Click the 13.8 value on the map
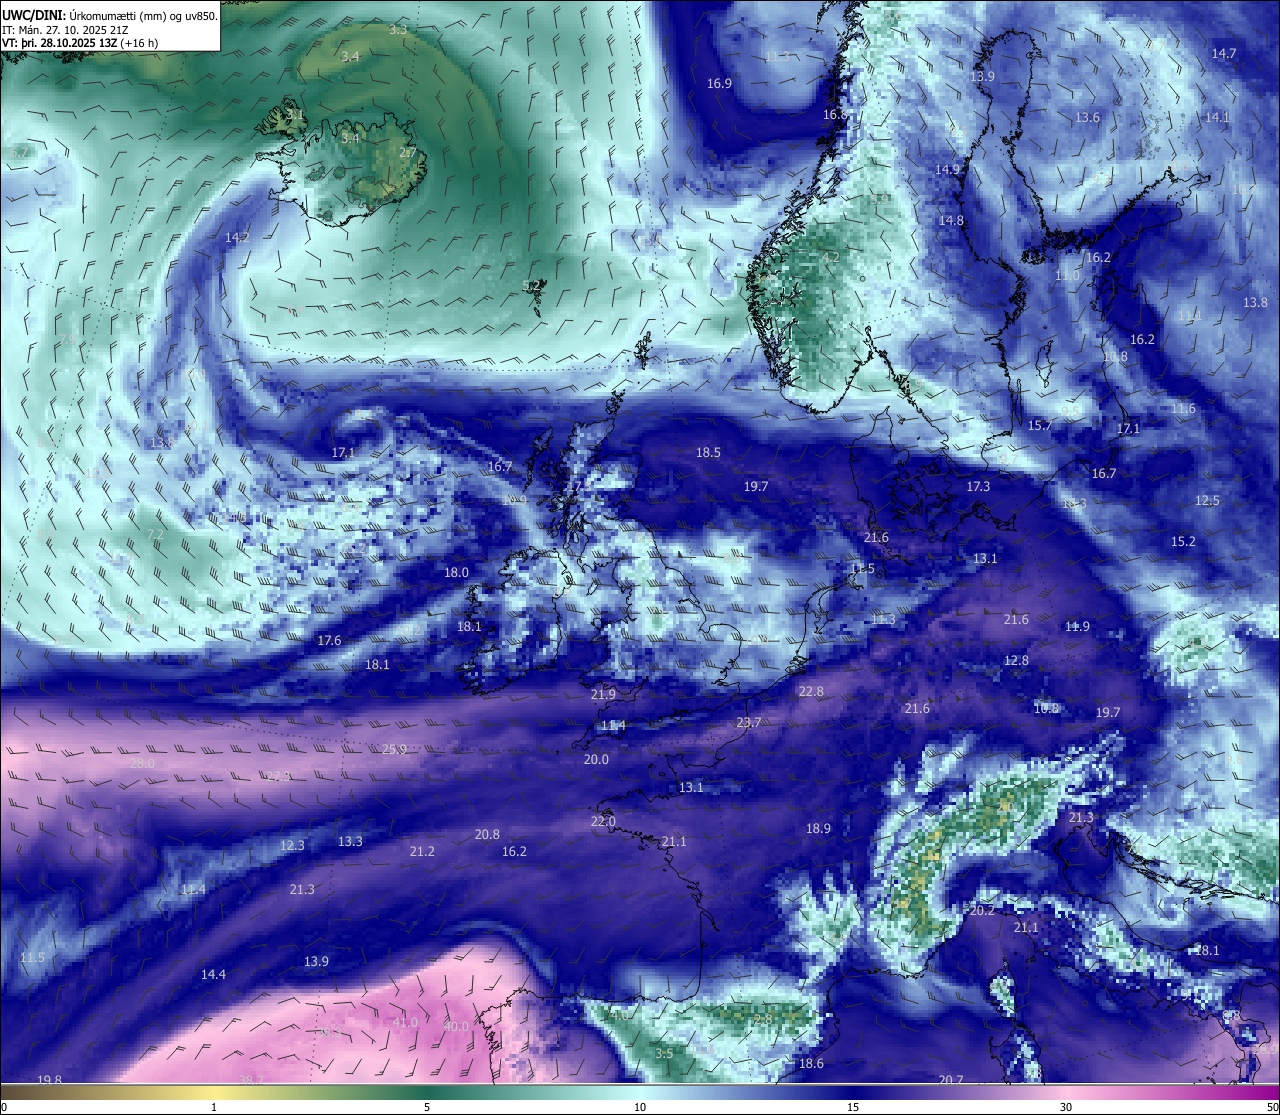The width and height of the screenshot is (1280, 1115). pyautogui.click(x=1255, y=303)
